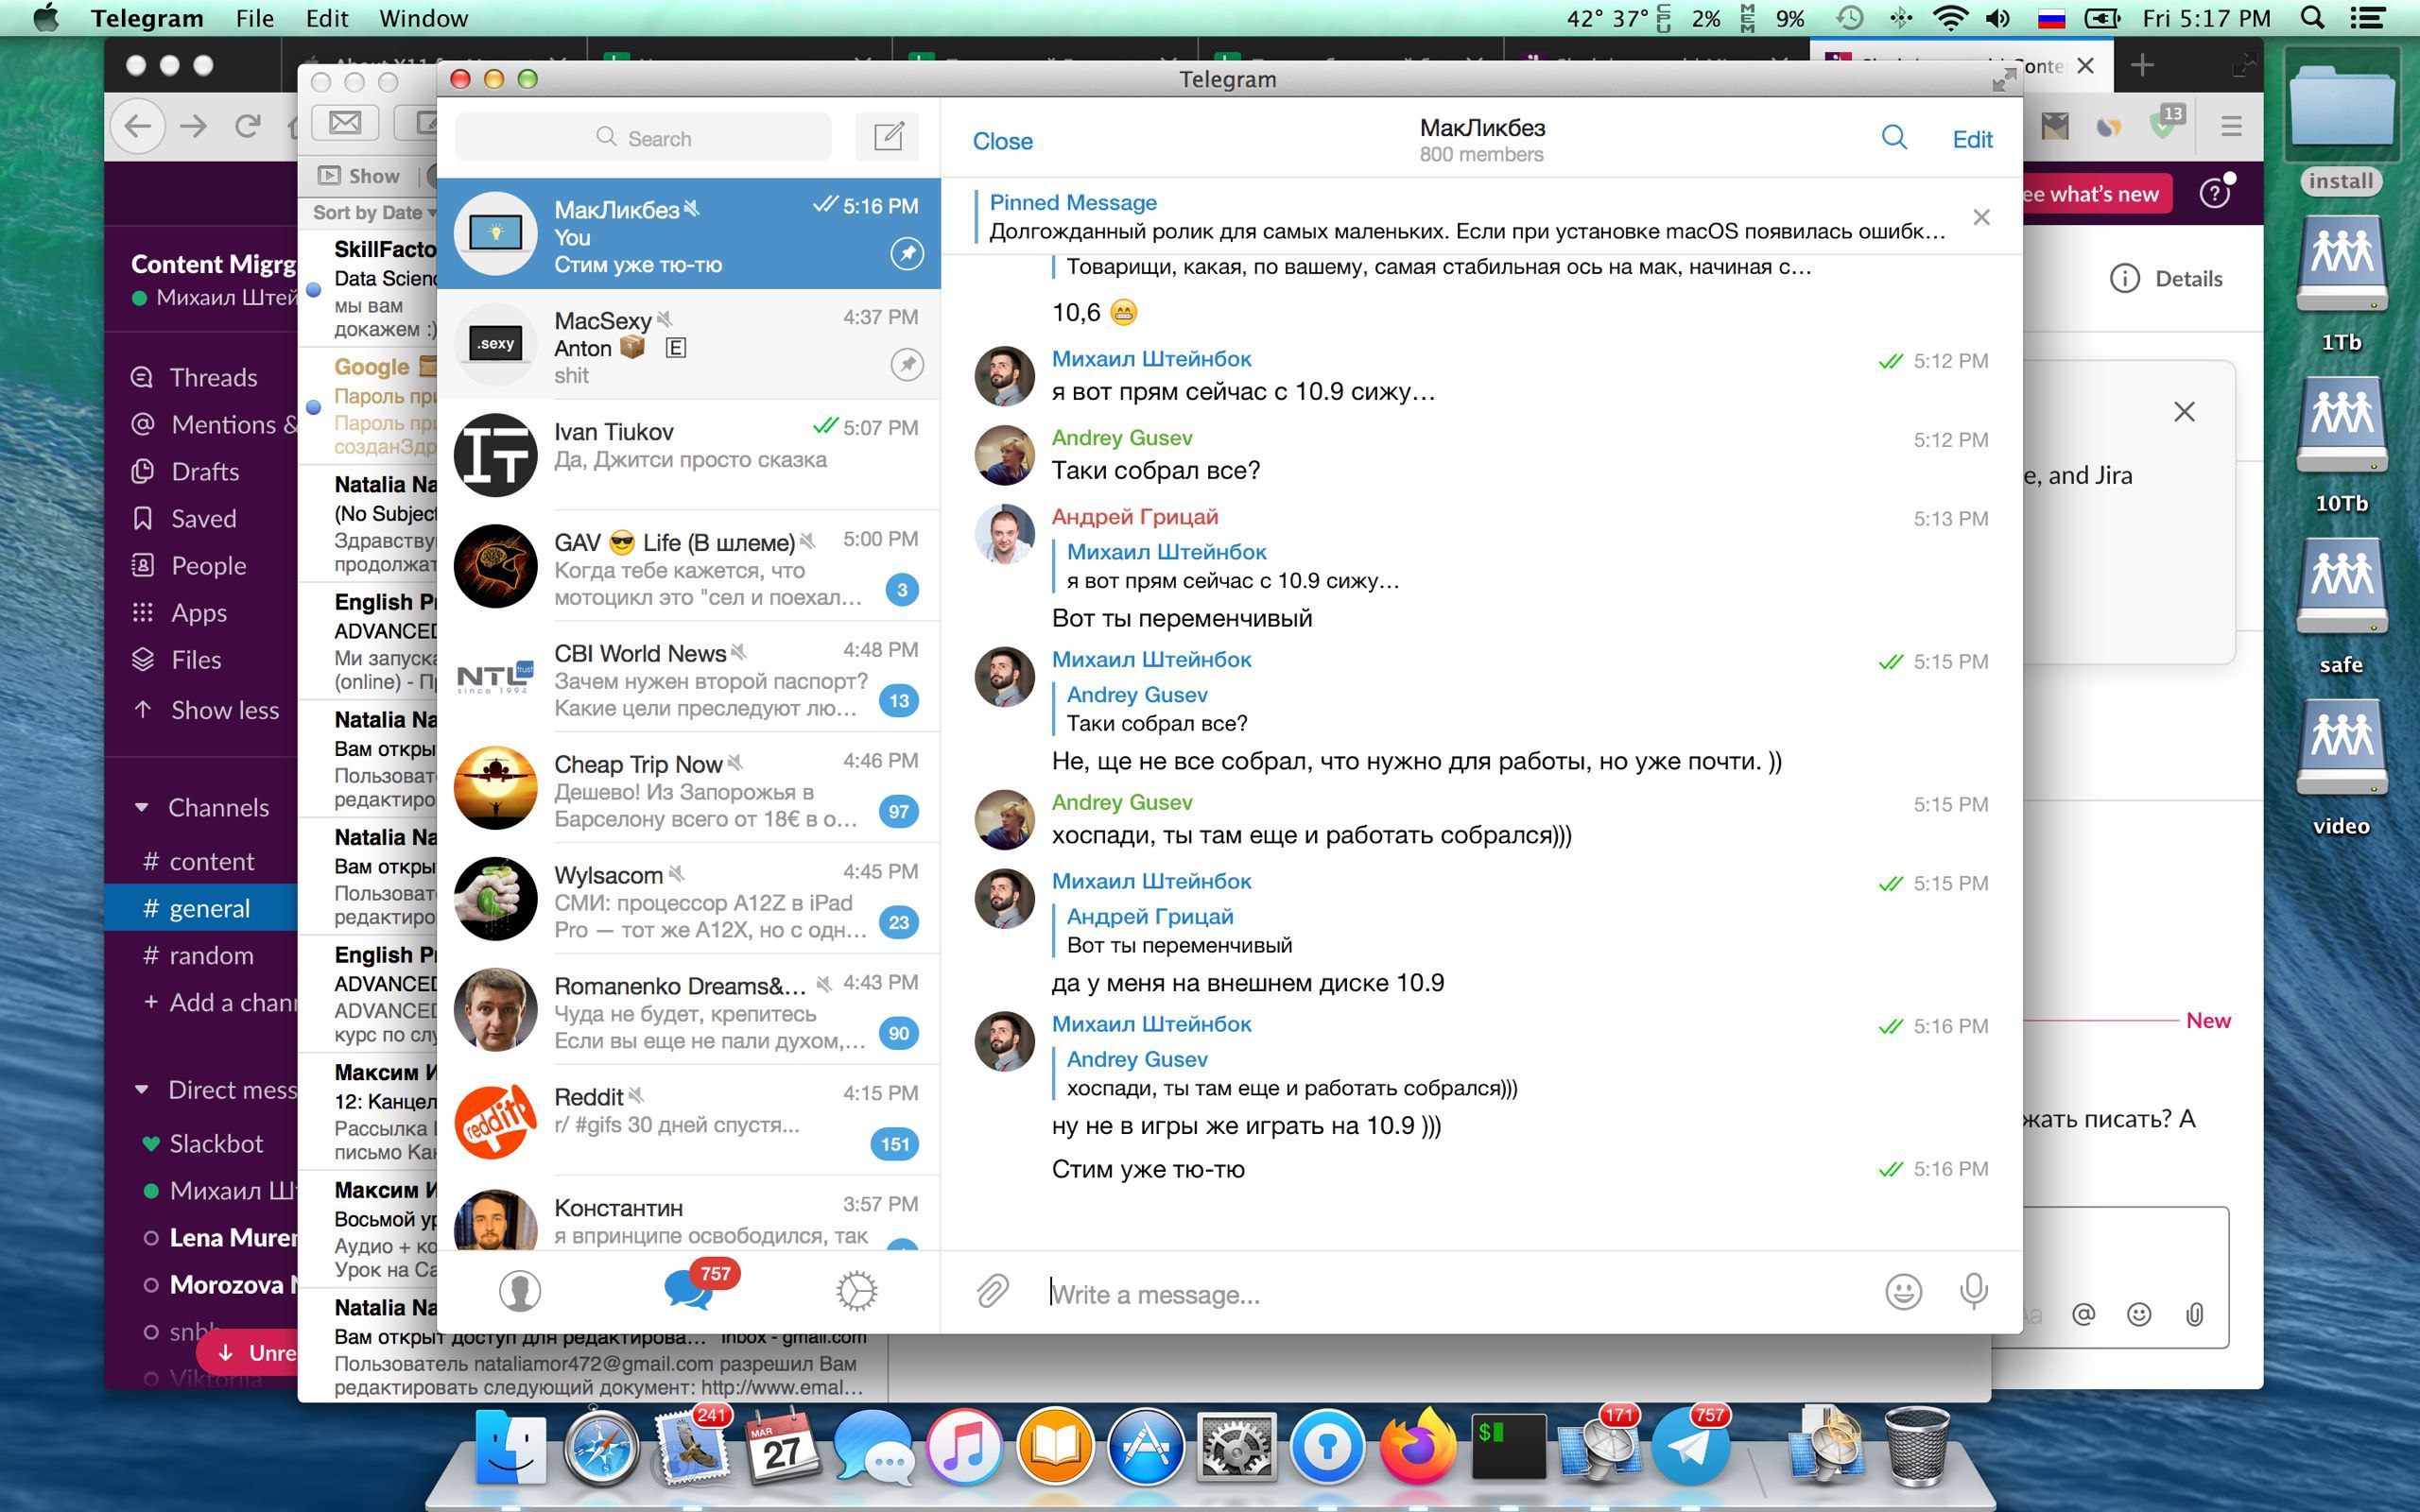Click the pin icon on МакЛикбез chat
The width and height of the screenshot is (2420, 1512).
coord(906,254)
